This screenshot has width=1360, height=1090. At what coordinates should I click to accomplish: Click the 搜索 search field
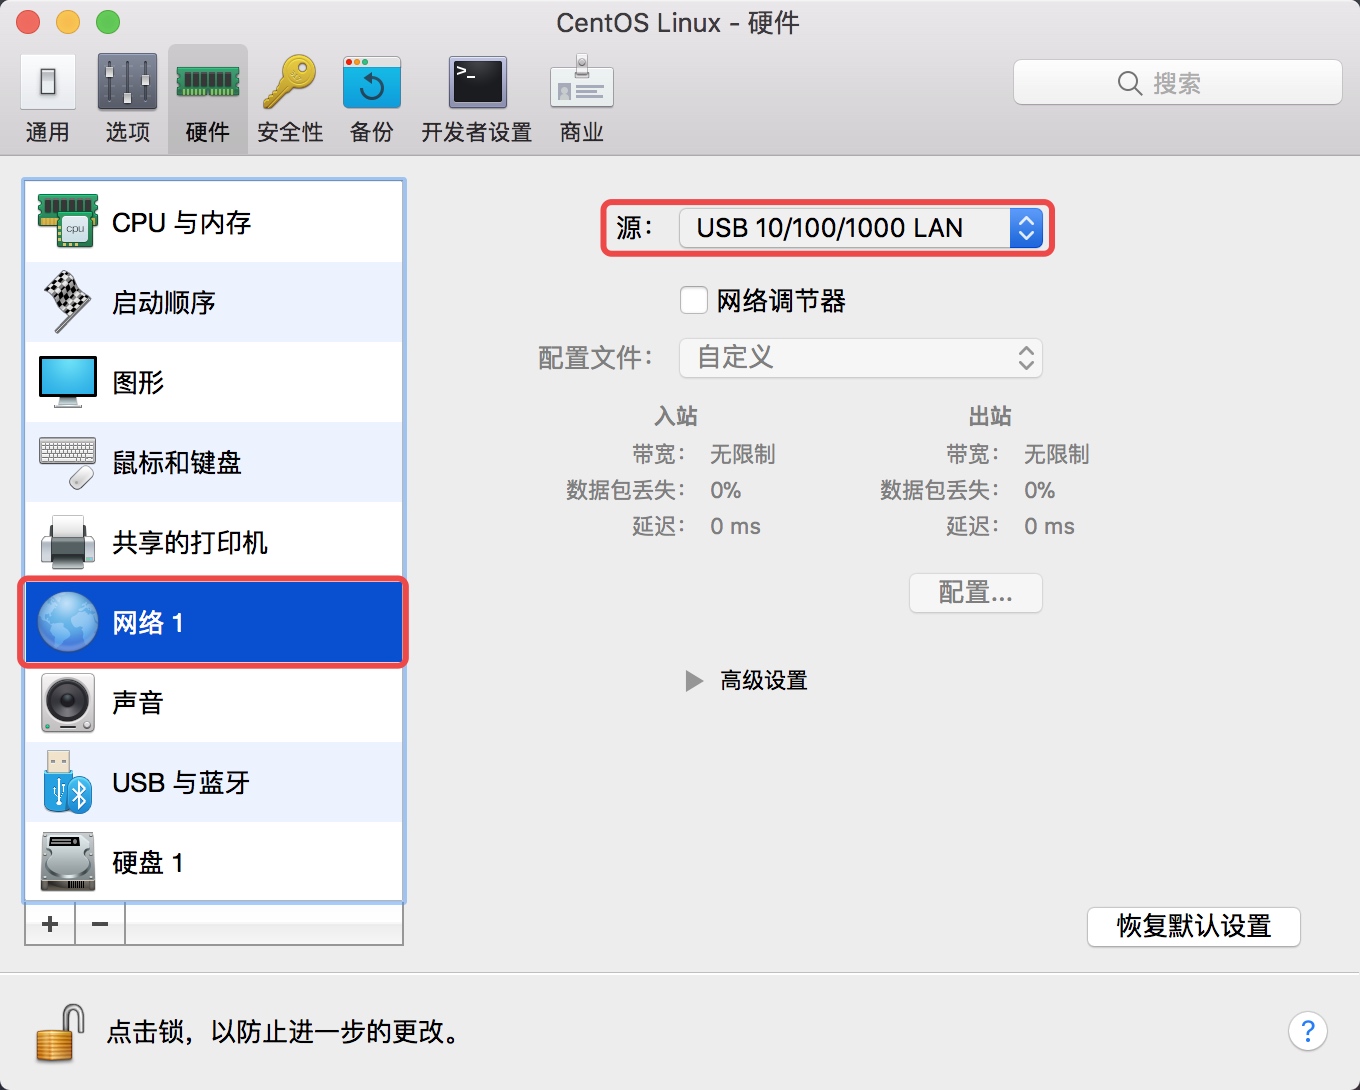(x=1177, y=83)
